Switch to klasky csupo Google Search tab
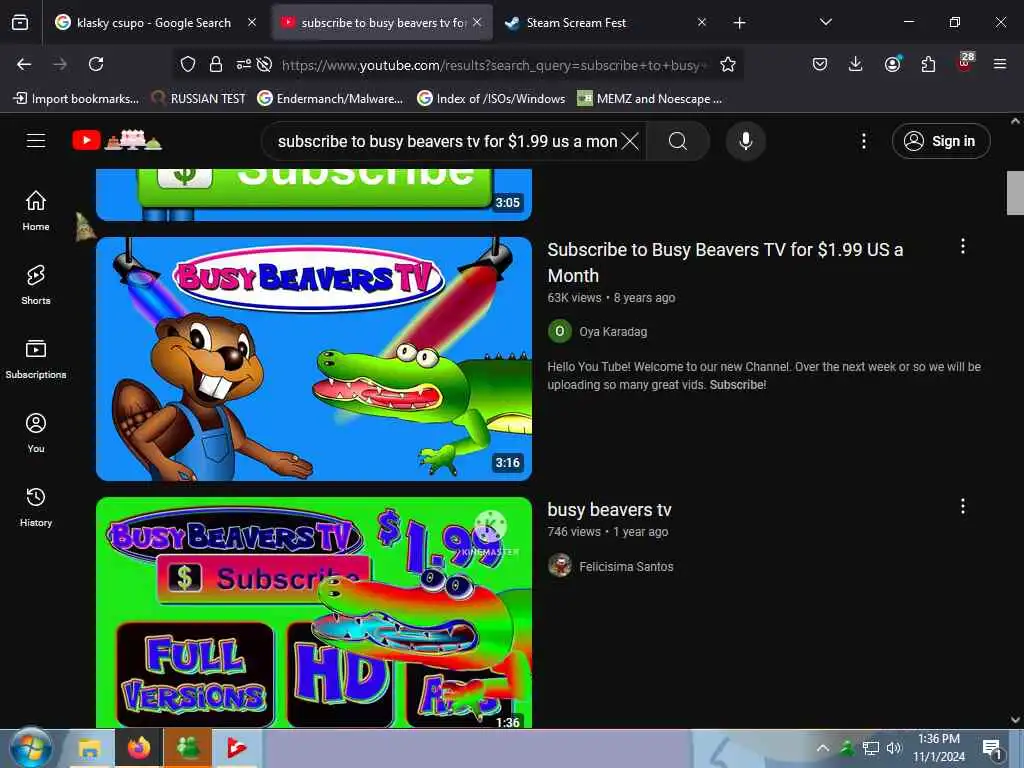The height and width of the screenshot is (768, 1024). [153, 23]
